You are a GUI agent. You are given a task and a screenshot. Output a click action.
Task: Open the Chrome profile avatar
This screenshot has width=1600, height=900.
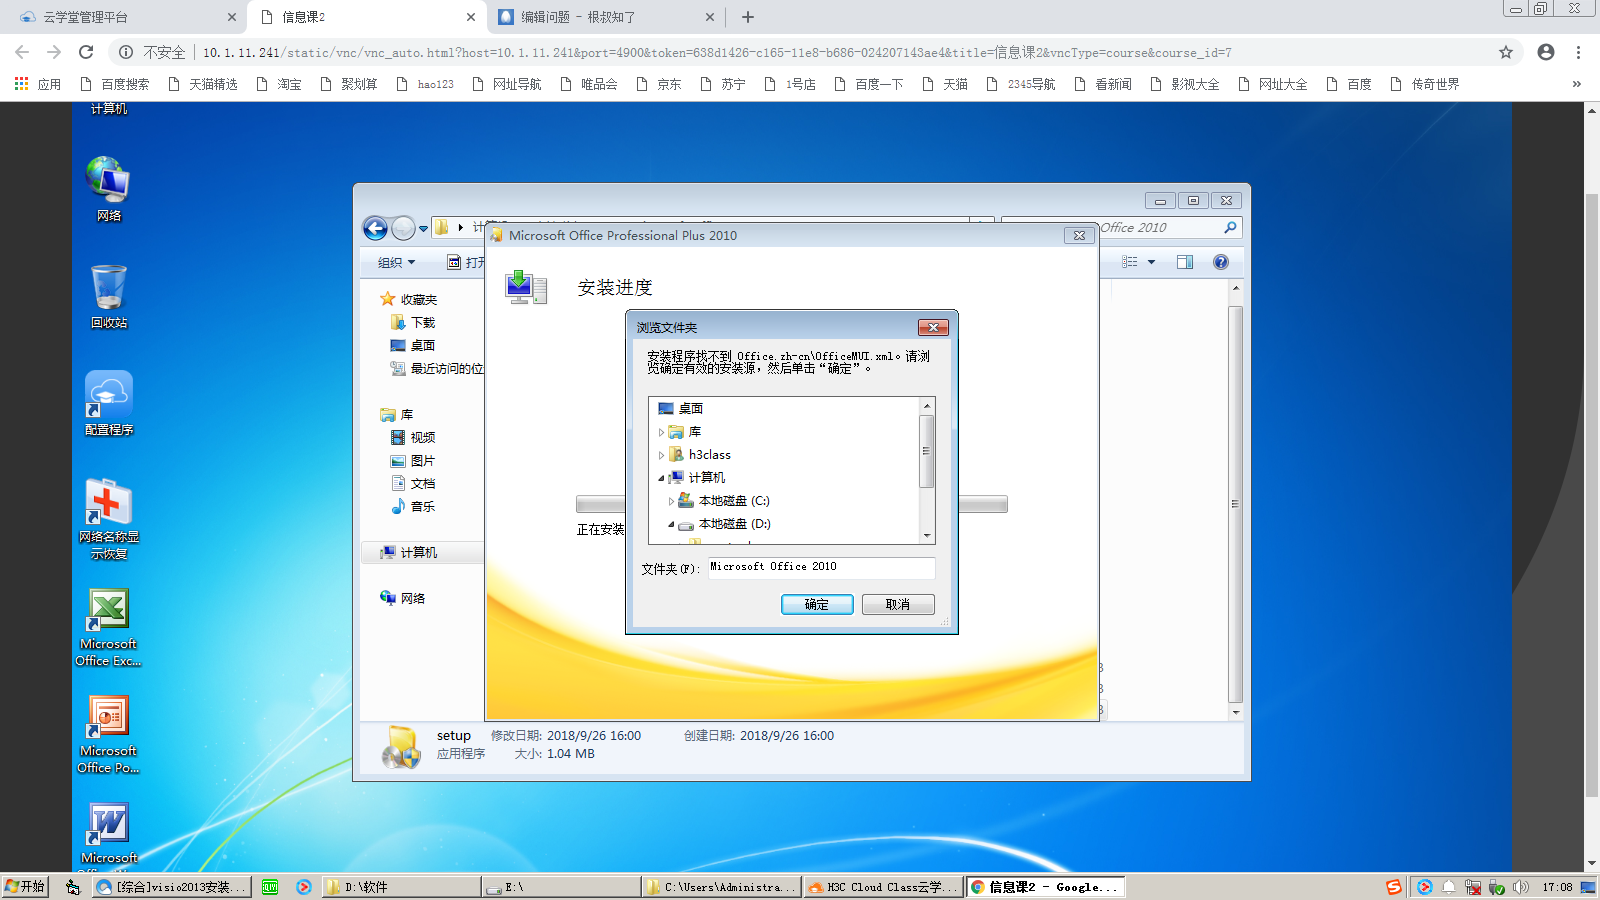coord(1546,52)
